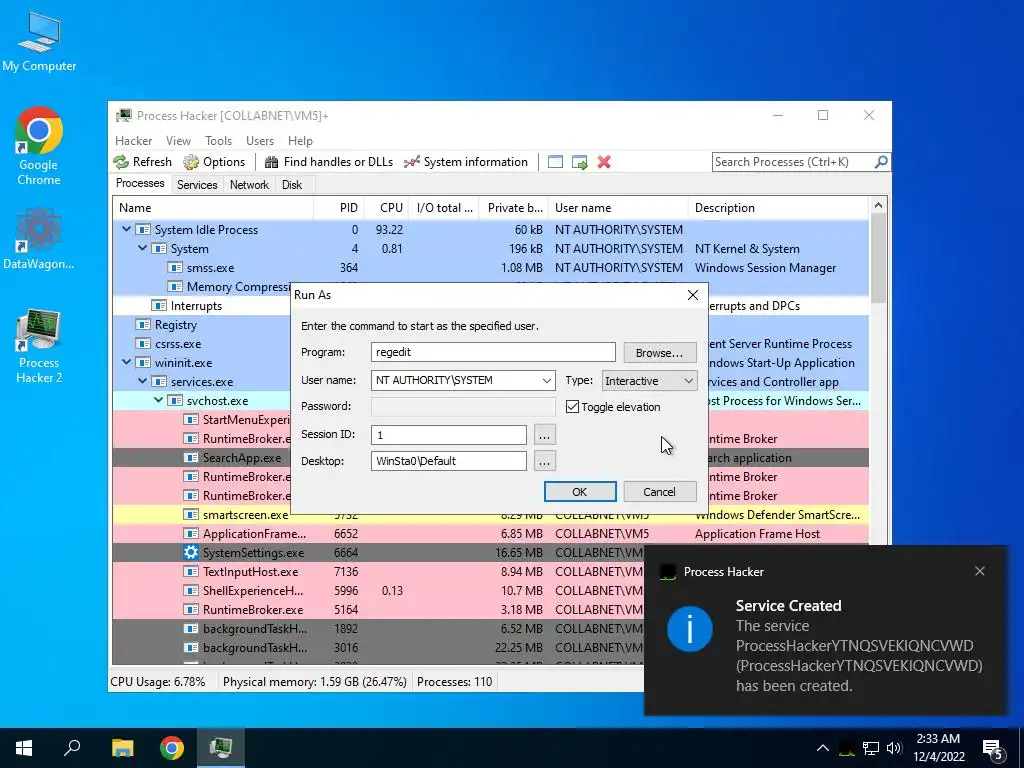Image resolution: width=1024 pixels, height=768 pixels.
Task: Open the volume speaker tray icon
Action: 894,748
